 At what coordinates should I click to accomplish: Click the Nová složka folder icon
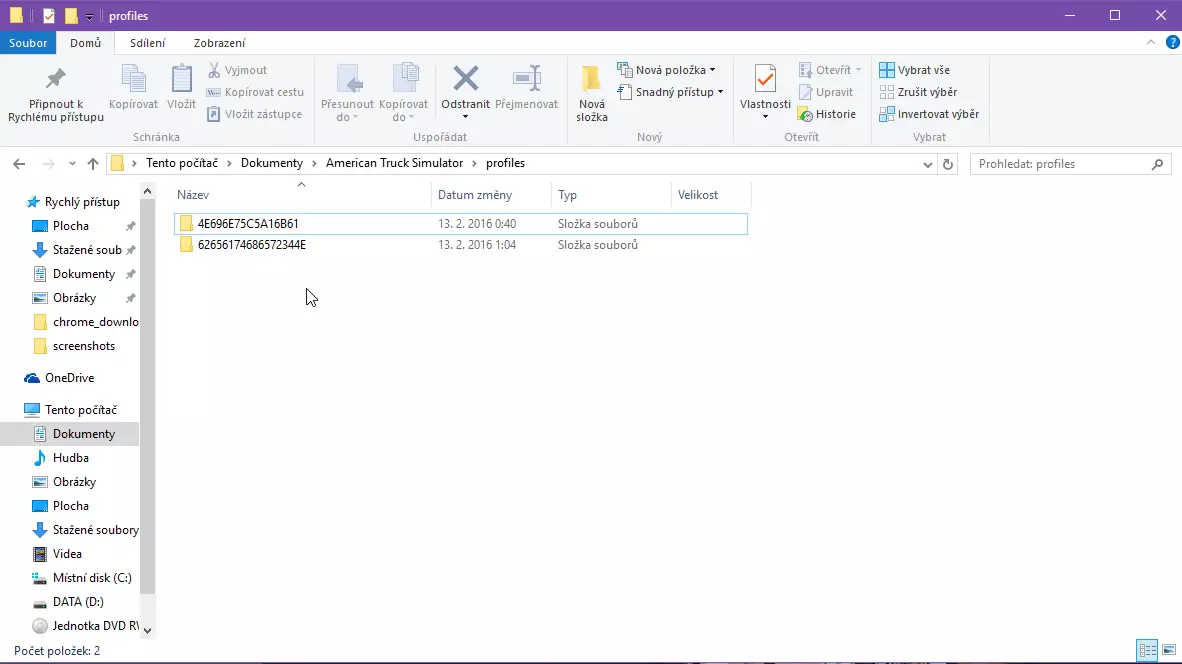591,80
